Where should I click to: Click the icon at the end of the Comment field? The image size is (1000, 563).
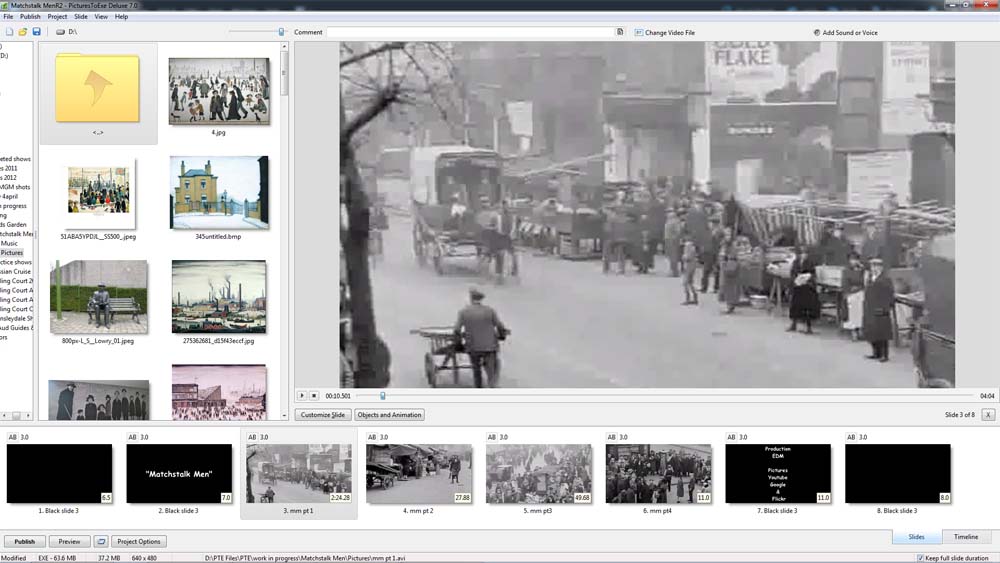[620, 32]
